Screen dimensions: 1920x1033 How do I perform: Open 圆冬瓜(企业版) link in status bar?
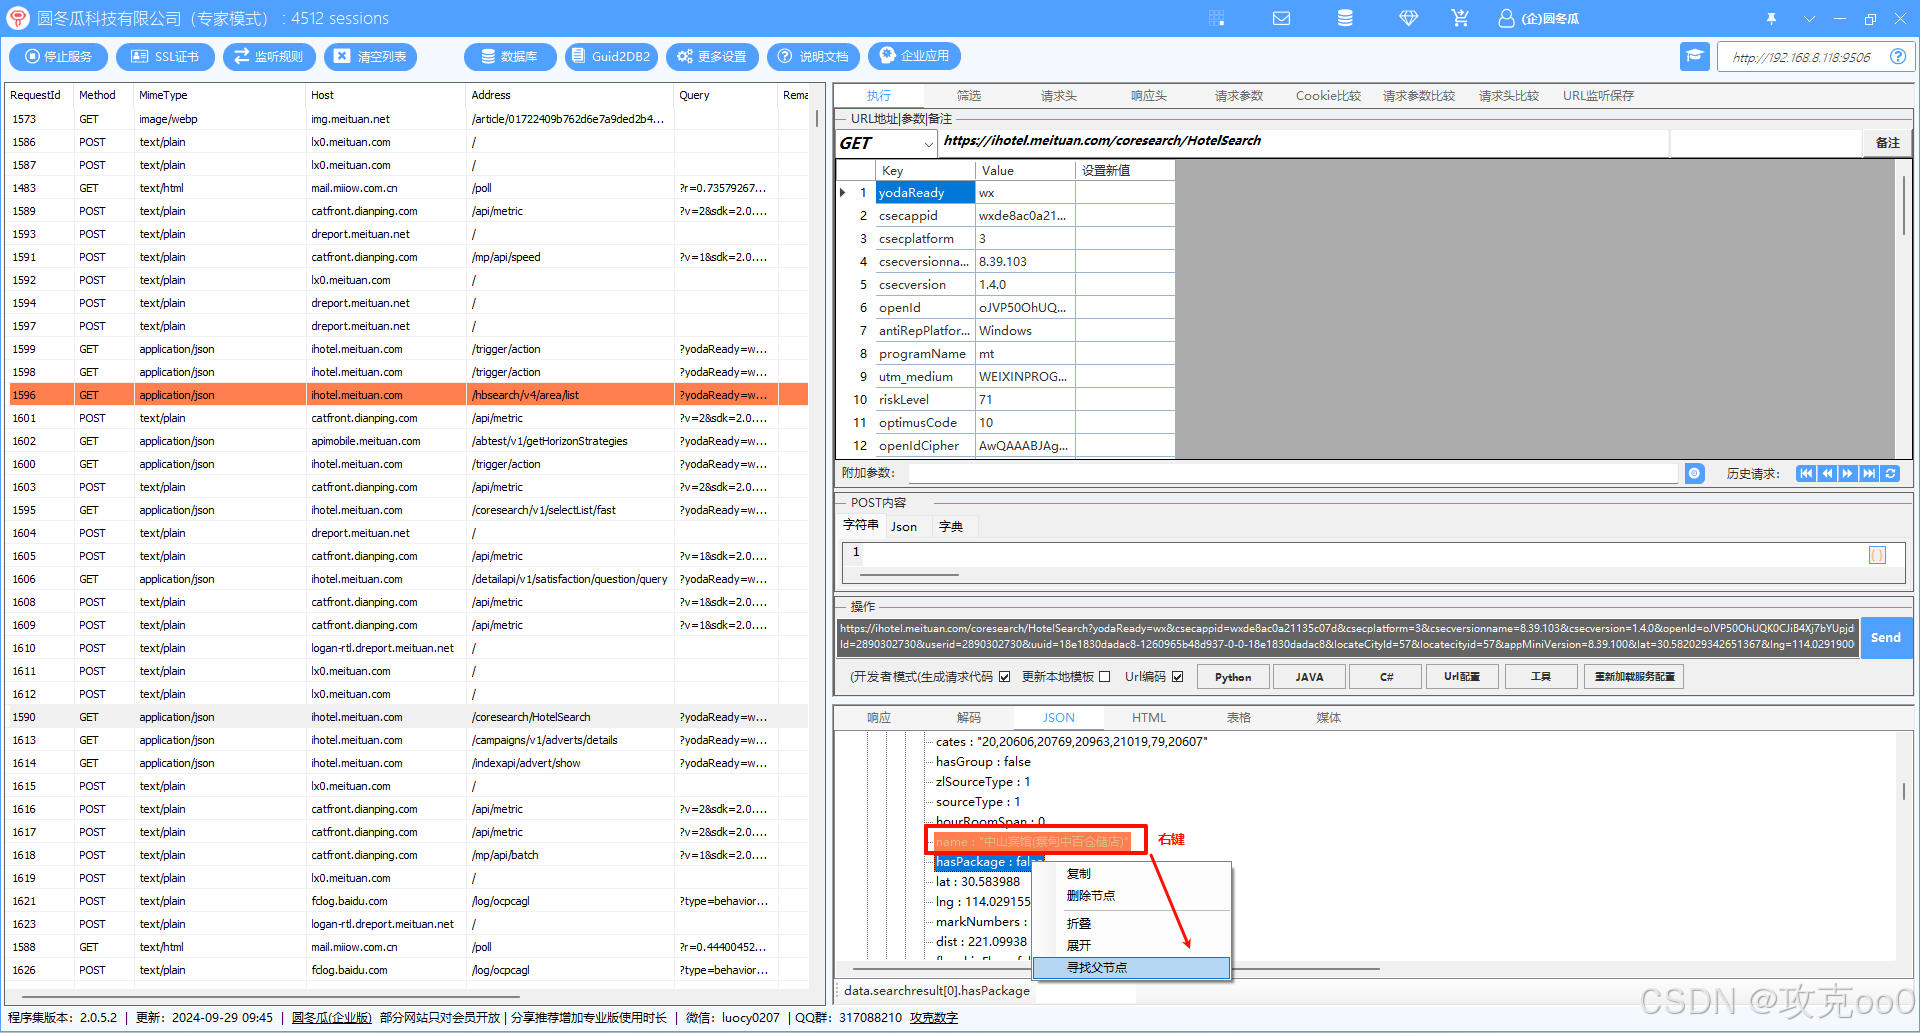tap(331, 1018)
